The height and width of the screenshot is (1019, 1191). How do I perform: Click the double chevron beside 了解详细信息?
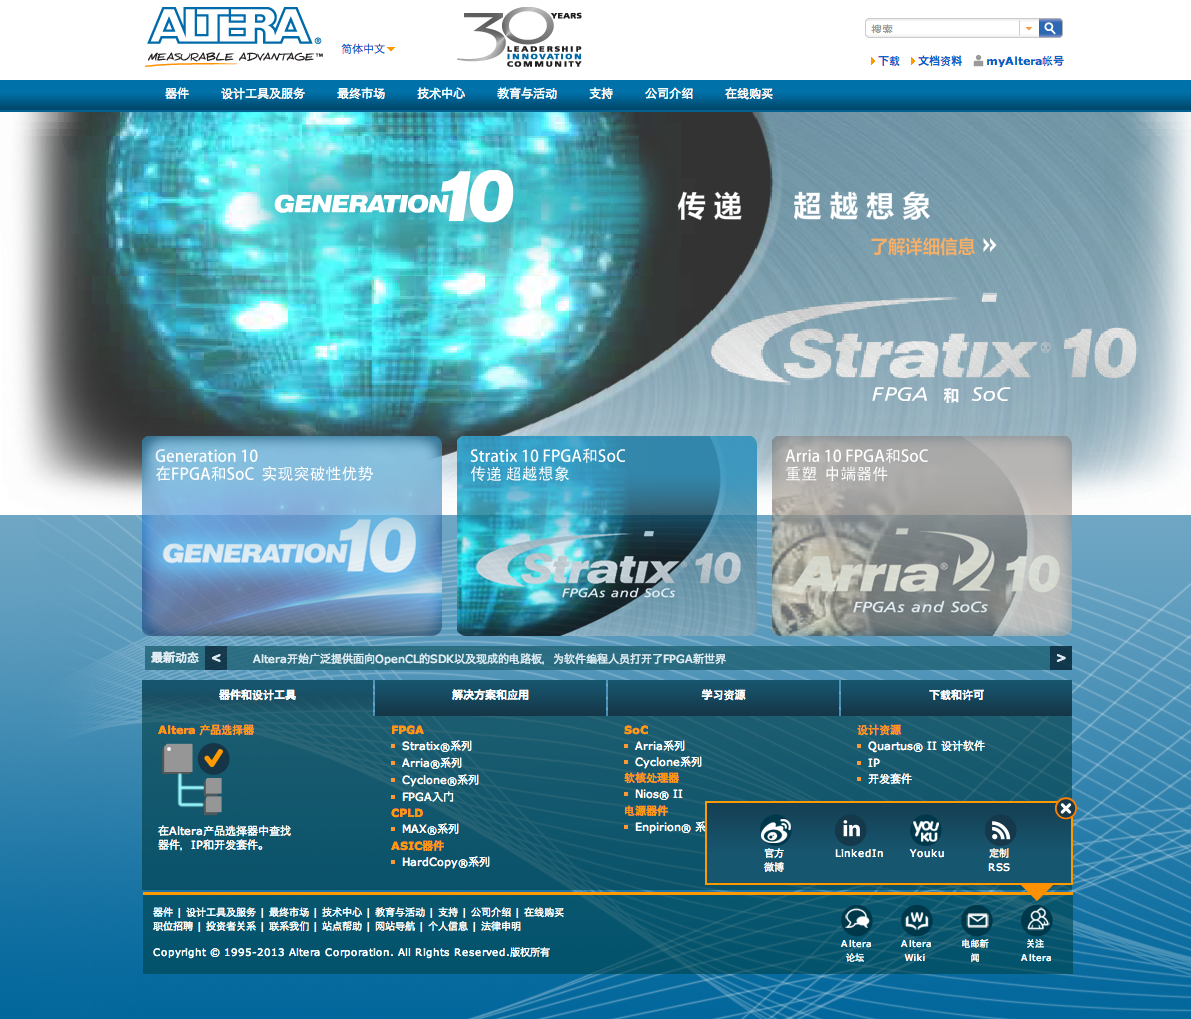(x=989, y=245)
